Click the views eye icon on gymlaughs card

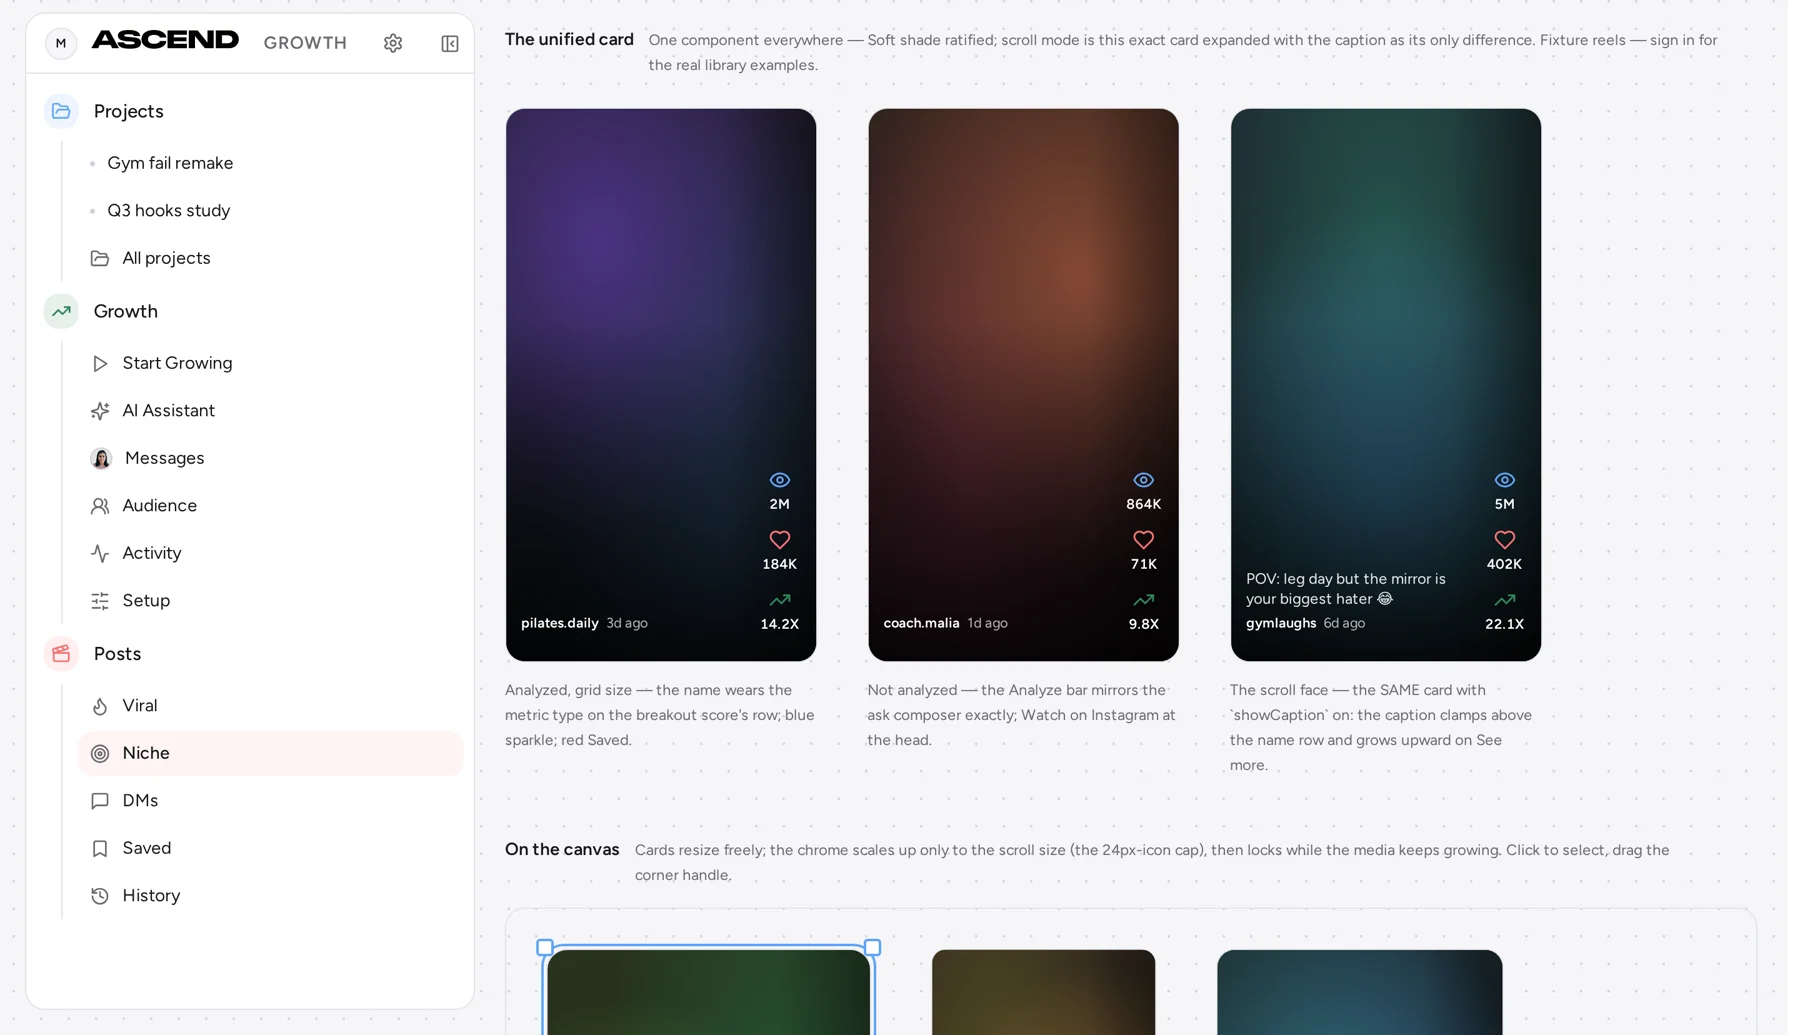coord(1505,480)
